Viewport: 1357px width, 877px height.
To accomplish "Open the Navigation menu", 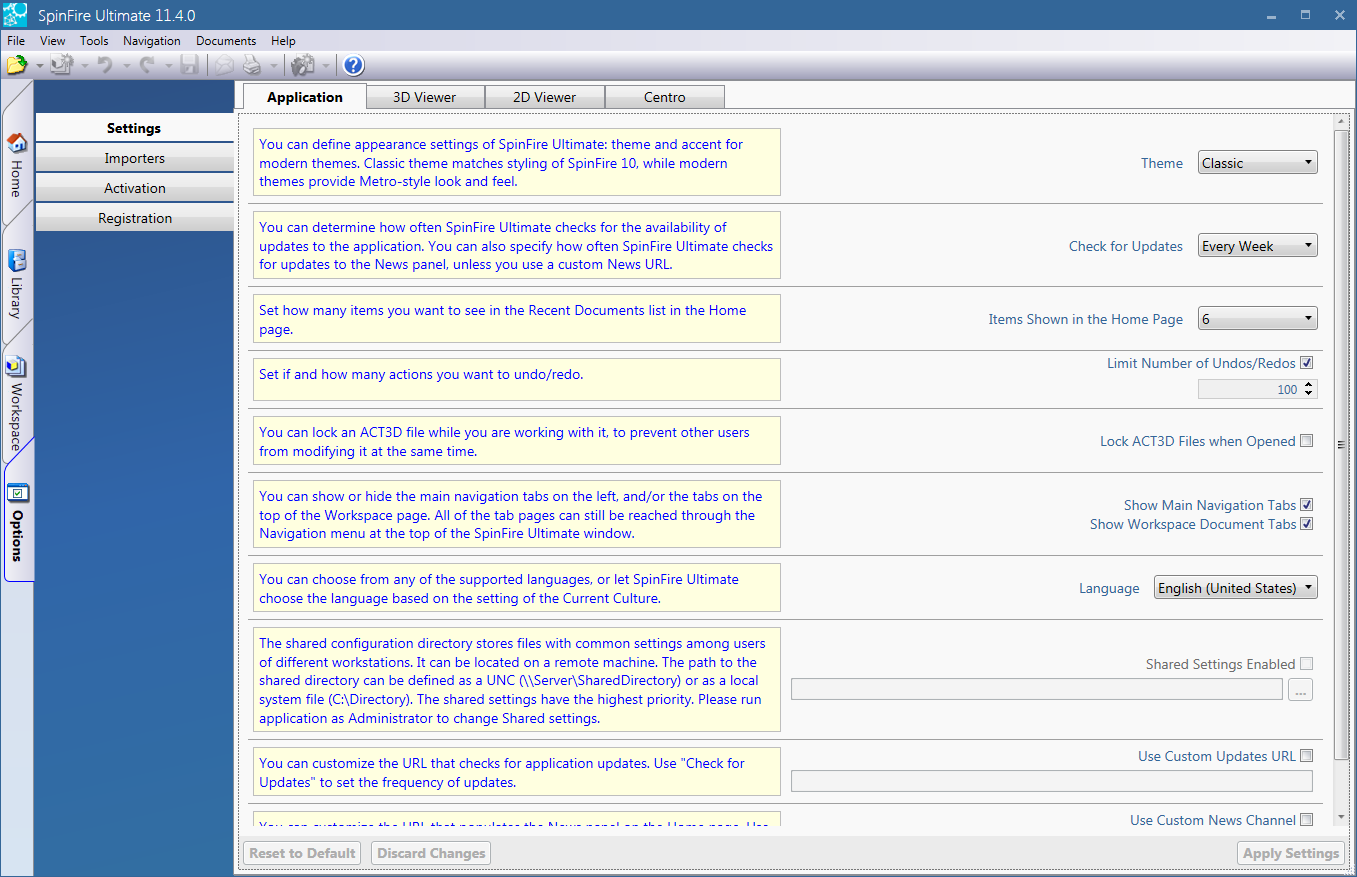I will pyautogui.click(x=152, y=41).
